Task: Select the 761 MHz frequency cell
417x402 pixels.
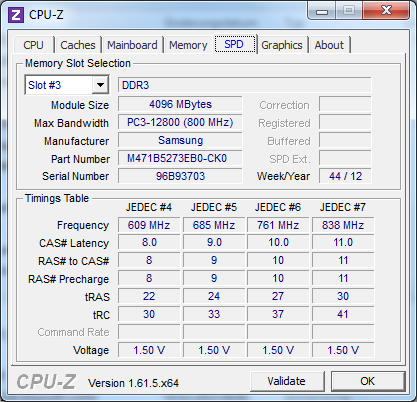Action: [278, 225]
